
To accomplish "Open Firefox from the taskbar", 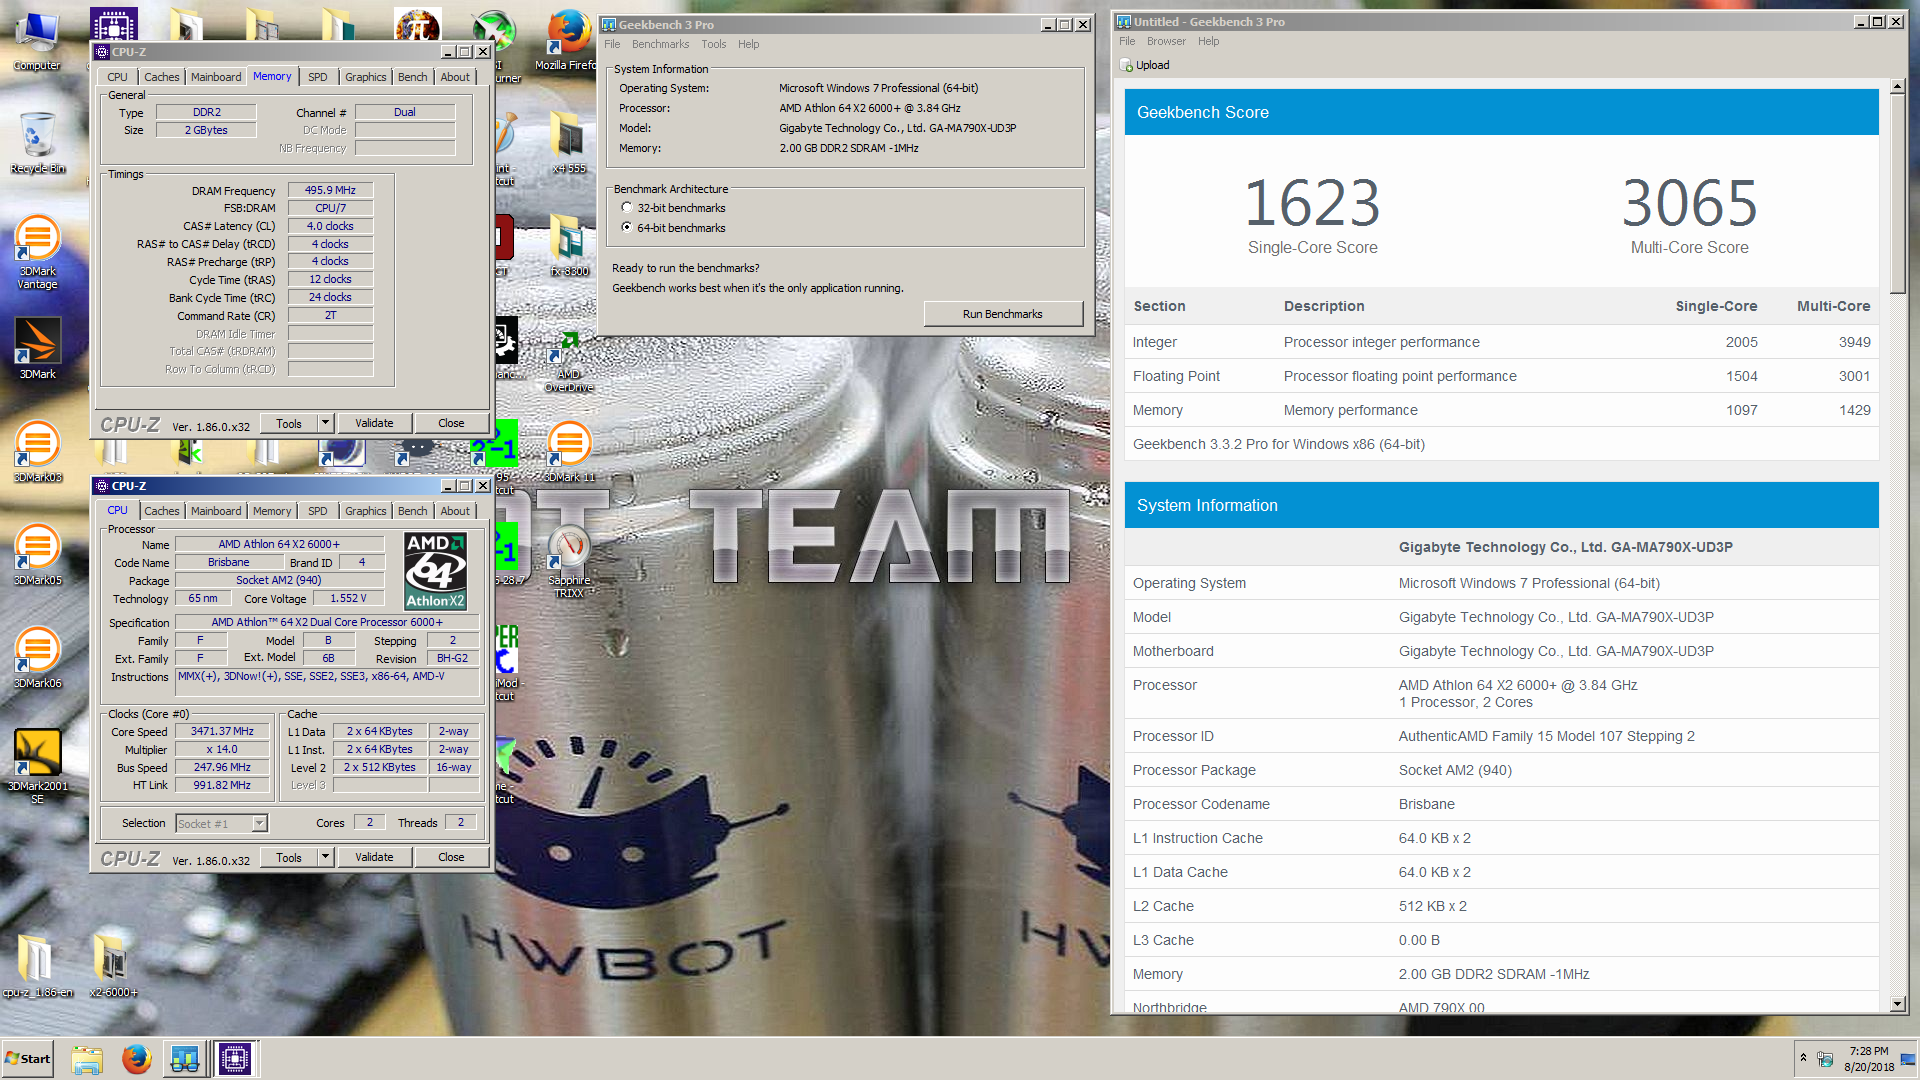I will click(136, 1059).
